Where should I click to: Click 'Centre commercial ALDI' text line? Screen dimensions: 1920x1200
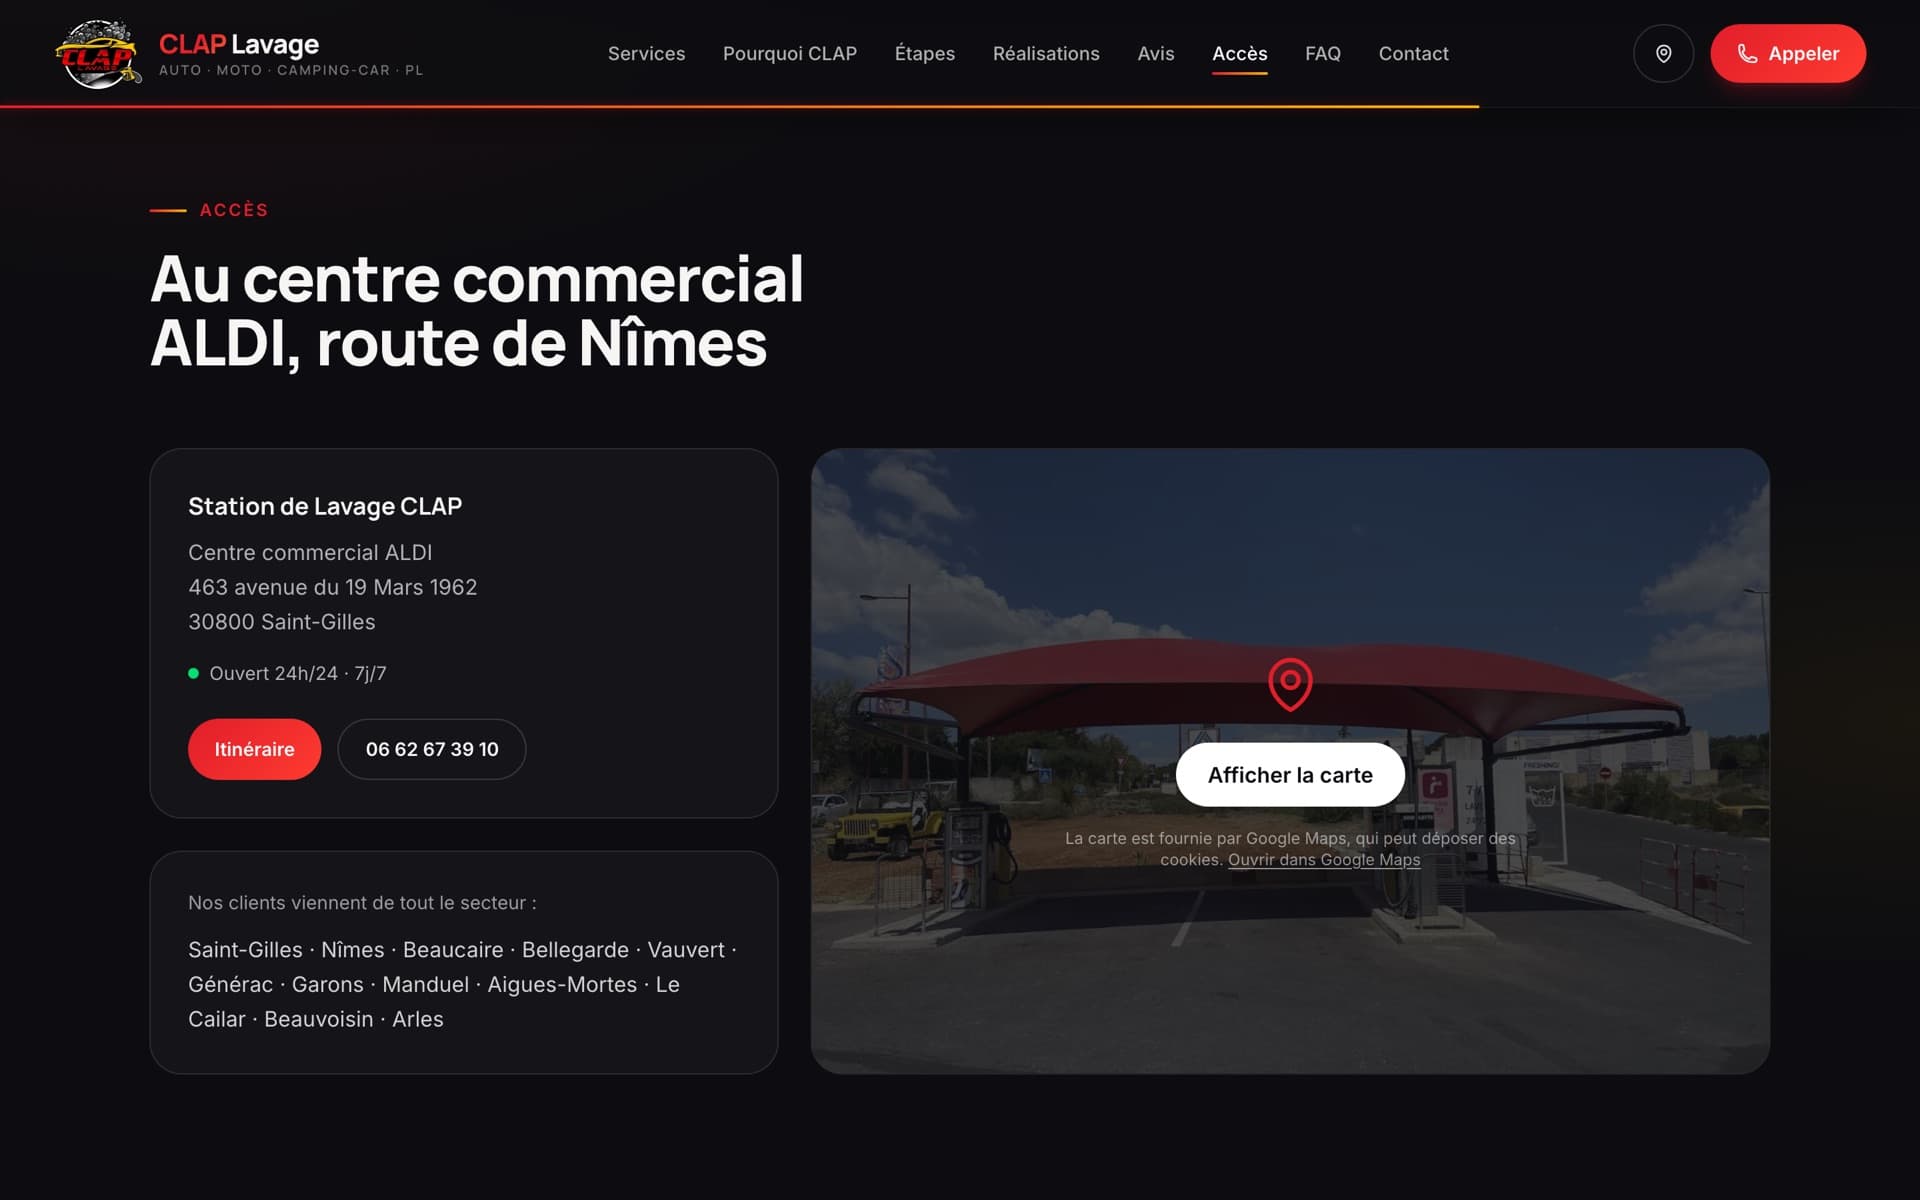pos(310,552)
